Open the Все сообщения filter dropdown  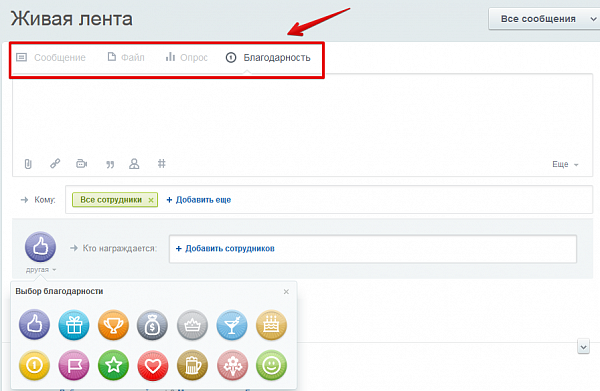point(544,19)
